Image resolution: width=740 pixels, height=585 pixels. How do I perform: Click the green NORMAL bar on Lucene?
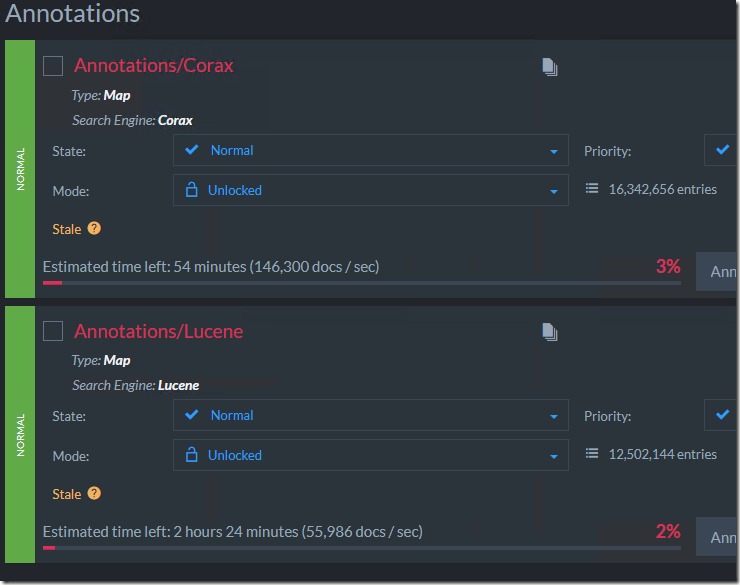[x=20, y=435]
